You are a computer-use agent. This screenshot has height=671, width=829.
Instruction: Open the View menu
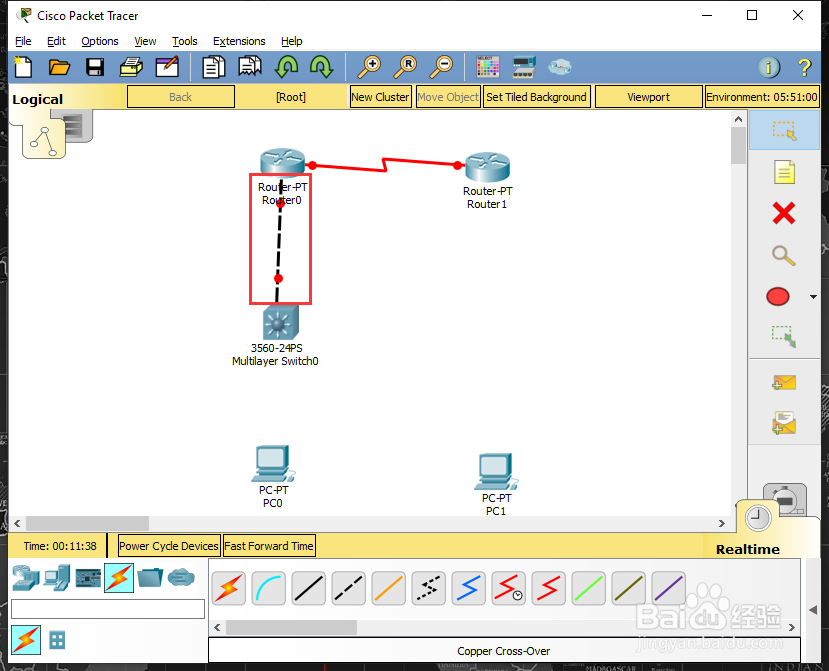click(x=145, y=41)
